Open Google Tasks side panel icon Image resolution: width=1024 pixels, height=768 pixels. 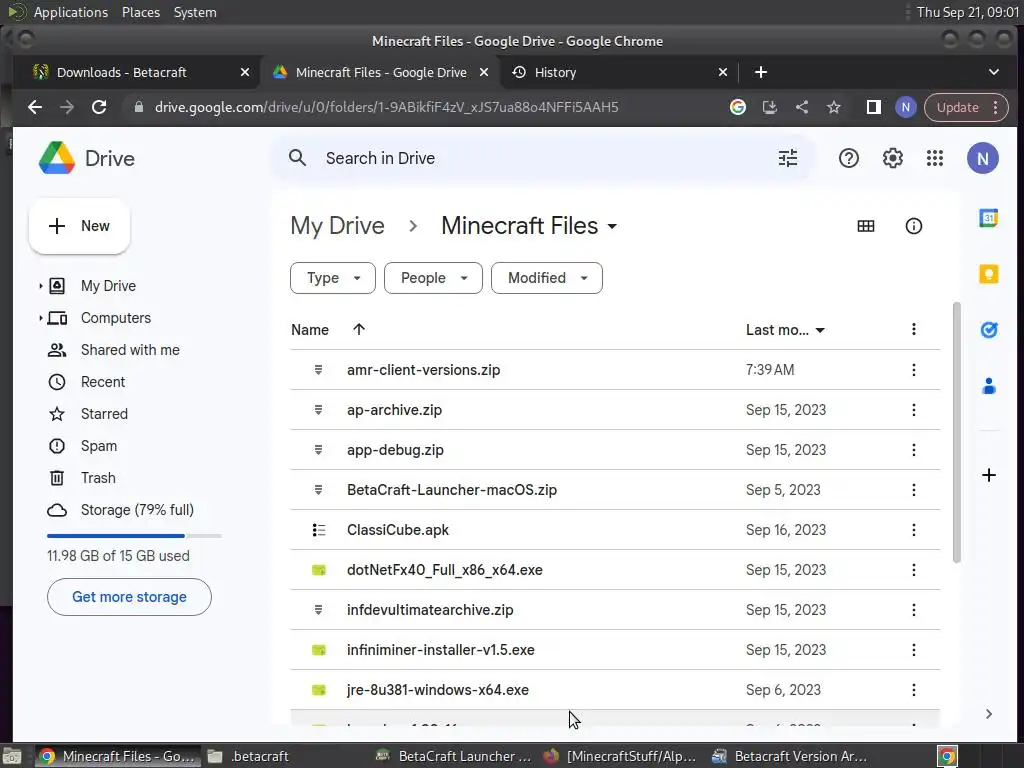click(x=988, y=330)
